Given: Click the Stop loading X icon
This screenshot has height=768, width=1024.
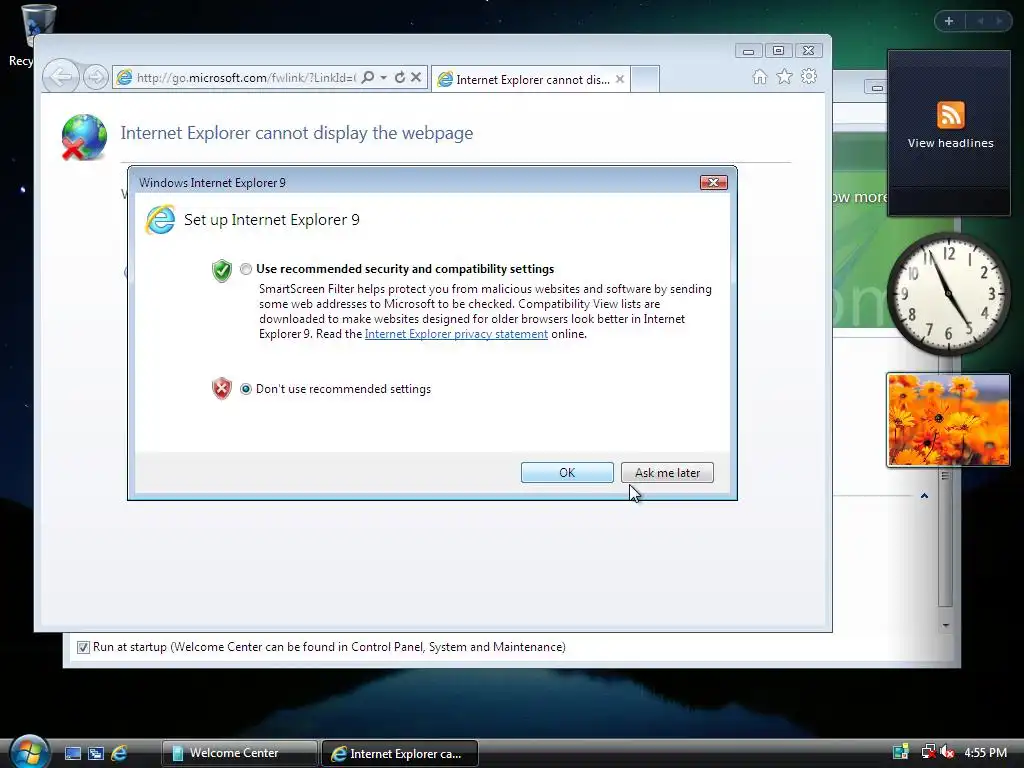Looking at the screenshot, I should click(416, 77).
